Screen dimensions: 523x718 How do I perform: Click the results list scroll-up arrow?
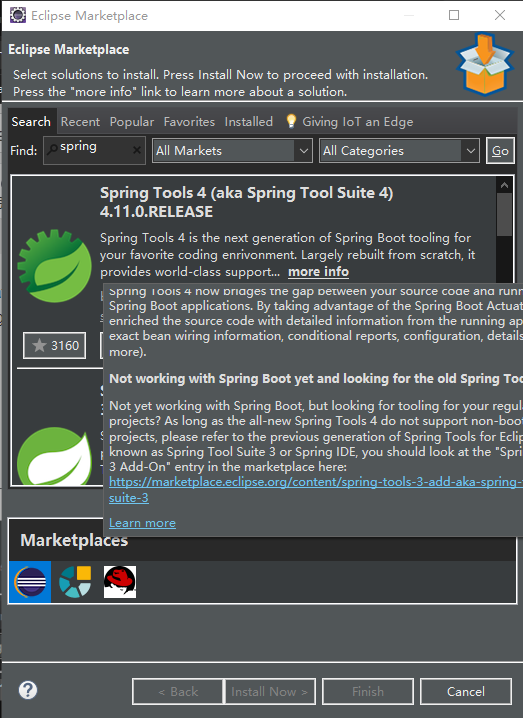pyautogui.click(x=504, y=185)
